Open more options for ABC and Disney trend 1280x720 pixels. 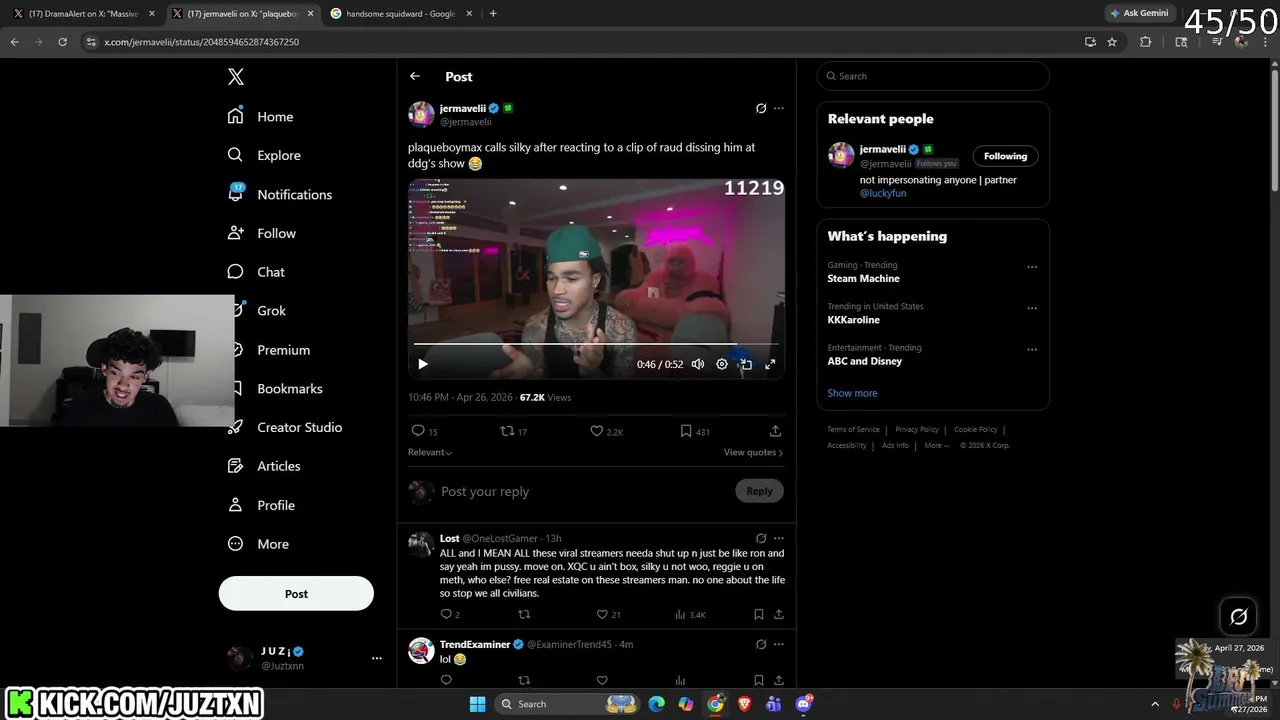coord(1032,349)
